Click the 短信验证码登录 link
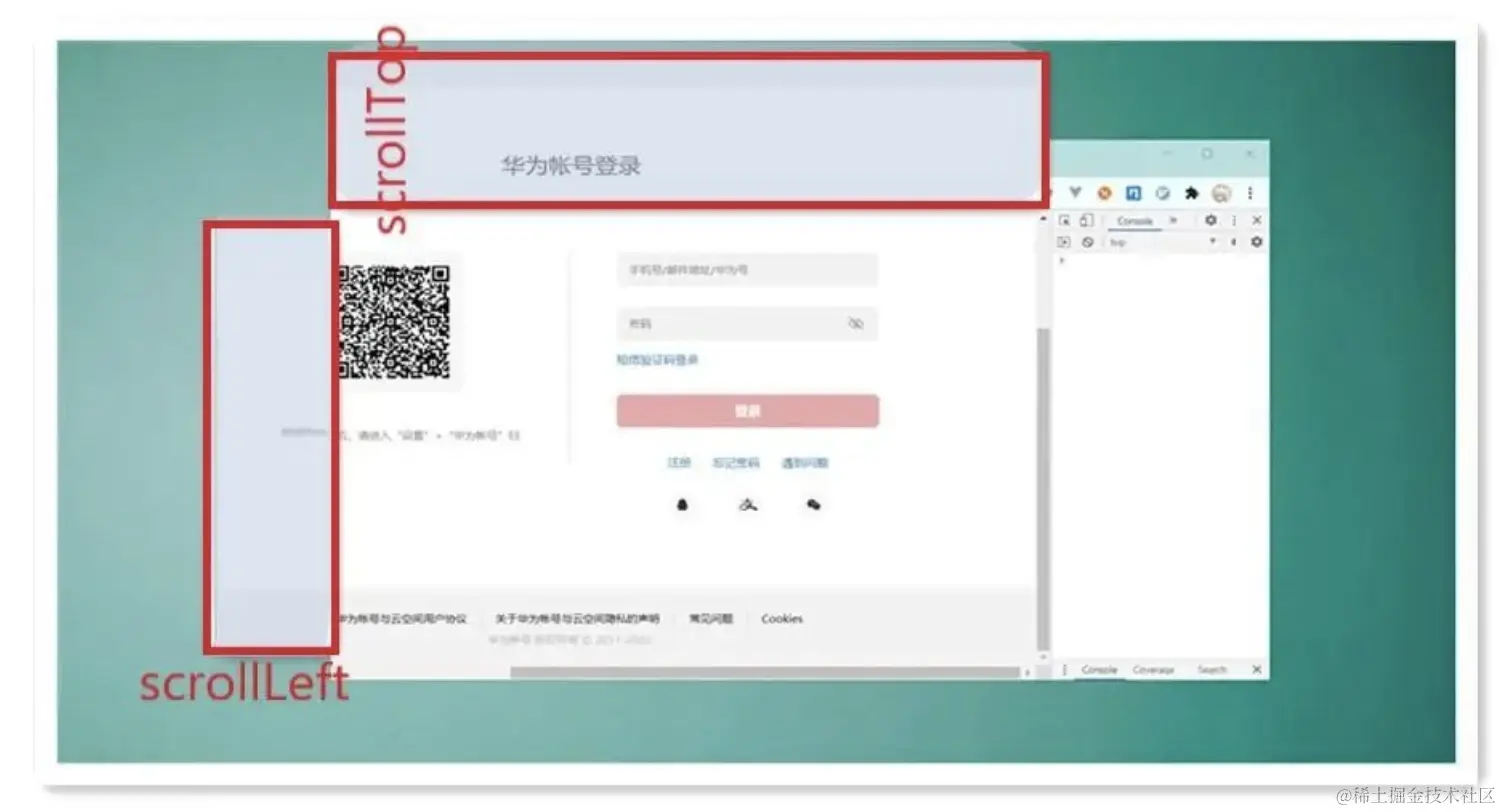The height and width of the screenshot is (812, 1502). coord(657,360)
